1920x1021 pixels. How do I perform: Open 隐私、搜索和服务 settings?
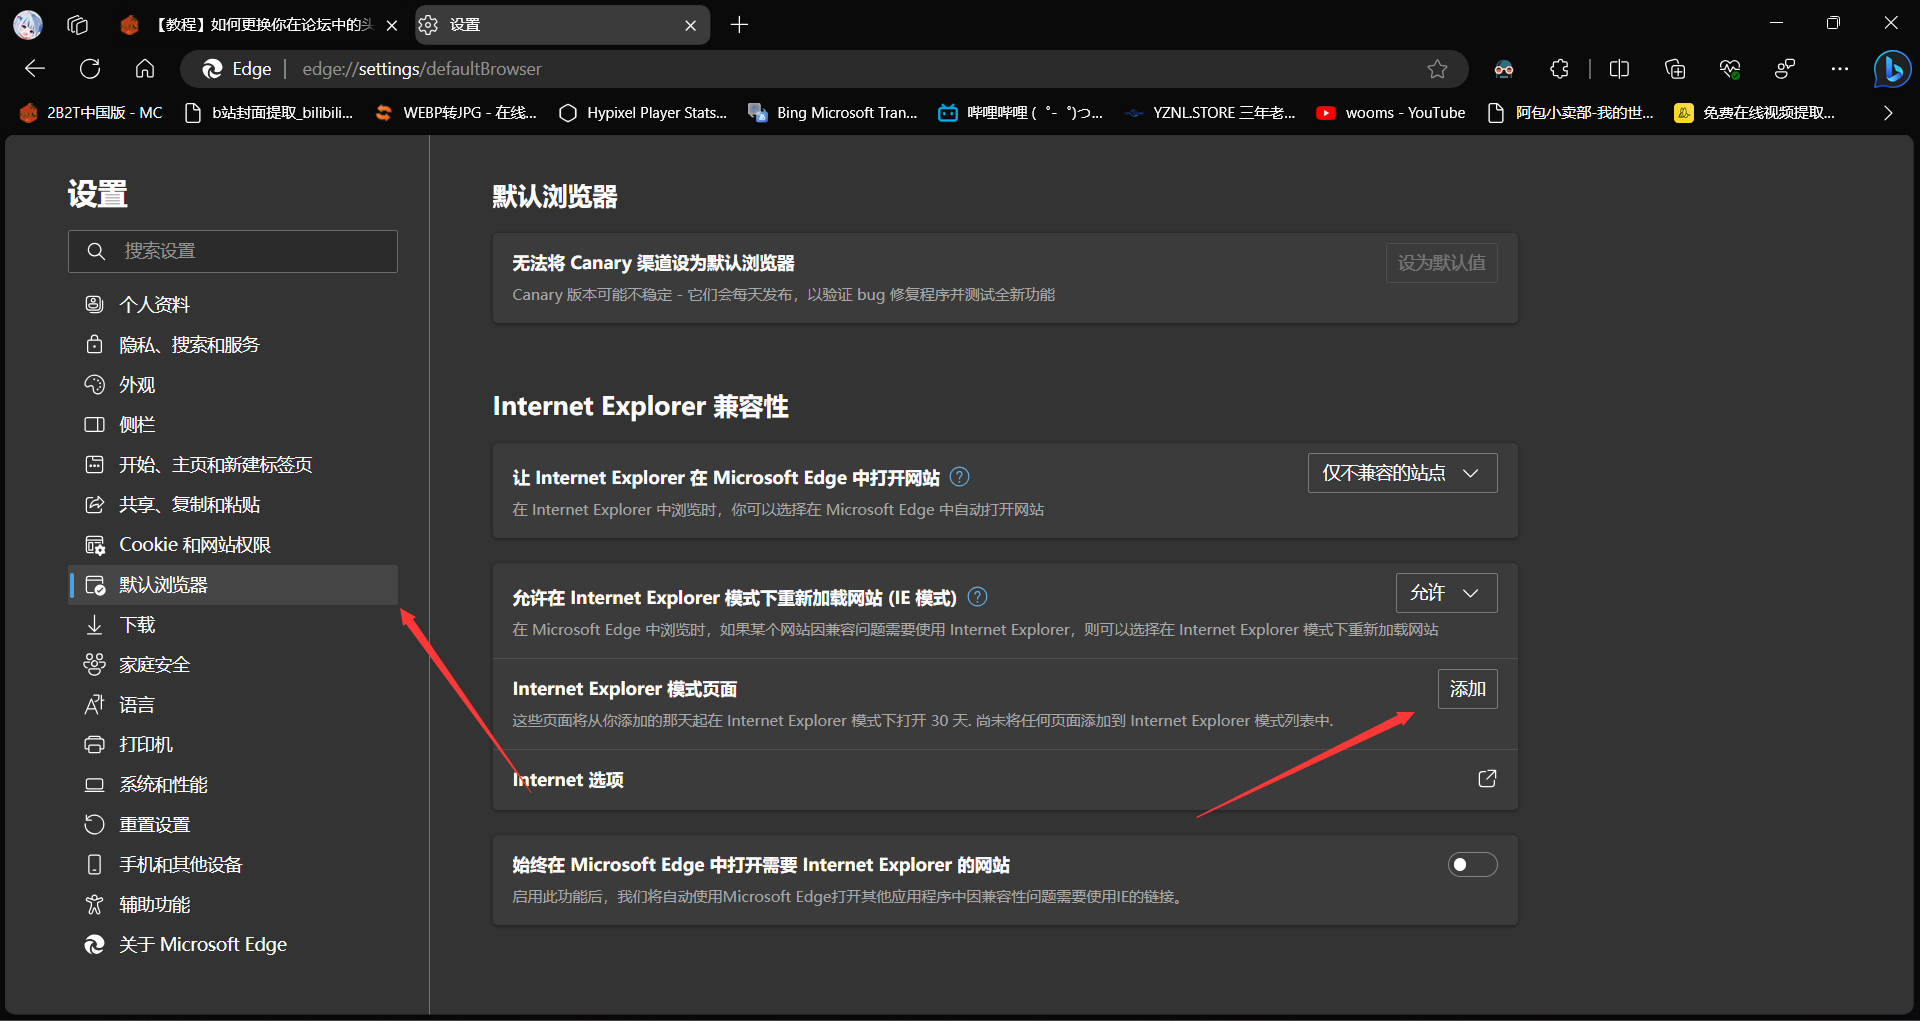point(233,345)
